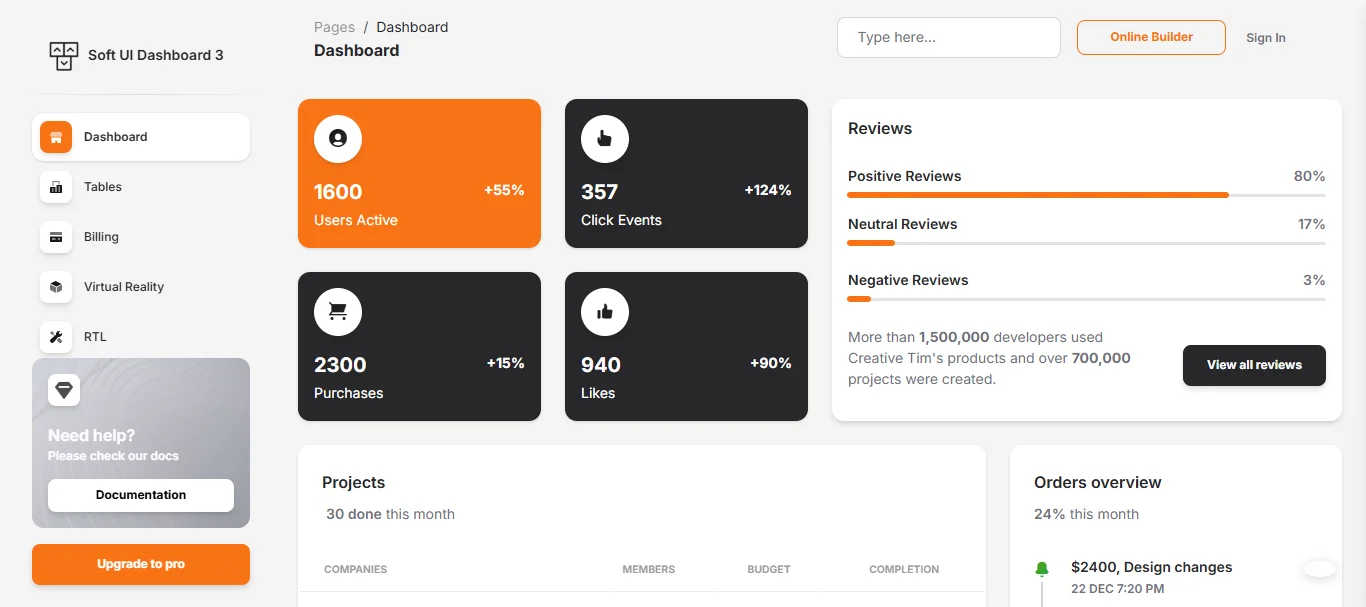Click the thumbs-up icon on Likes card
Image resolution: width=1366 pixels, height=607 pixels.
[604, 312]
